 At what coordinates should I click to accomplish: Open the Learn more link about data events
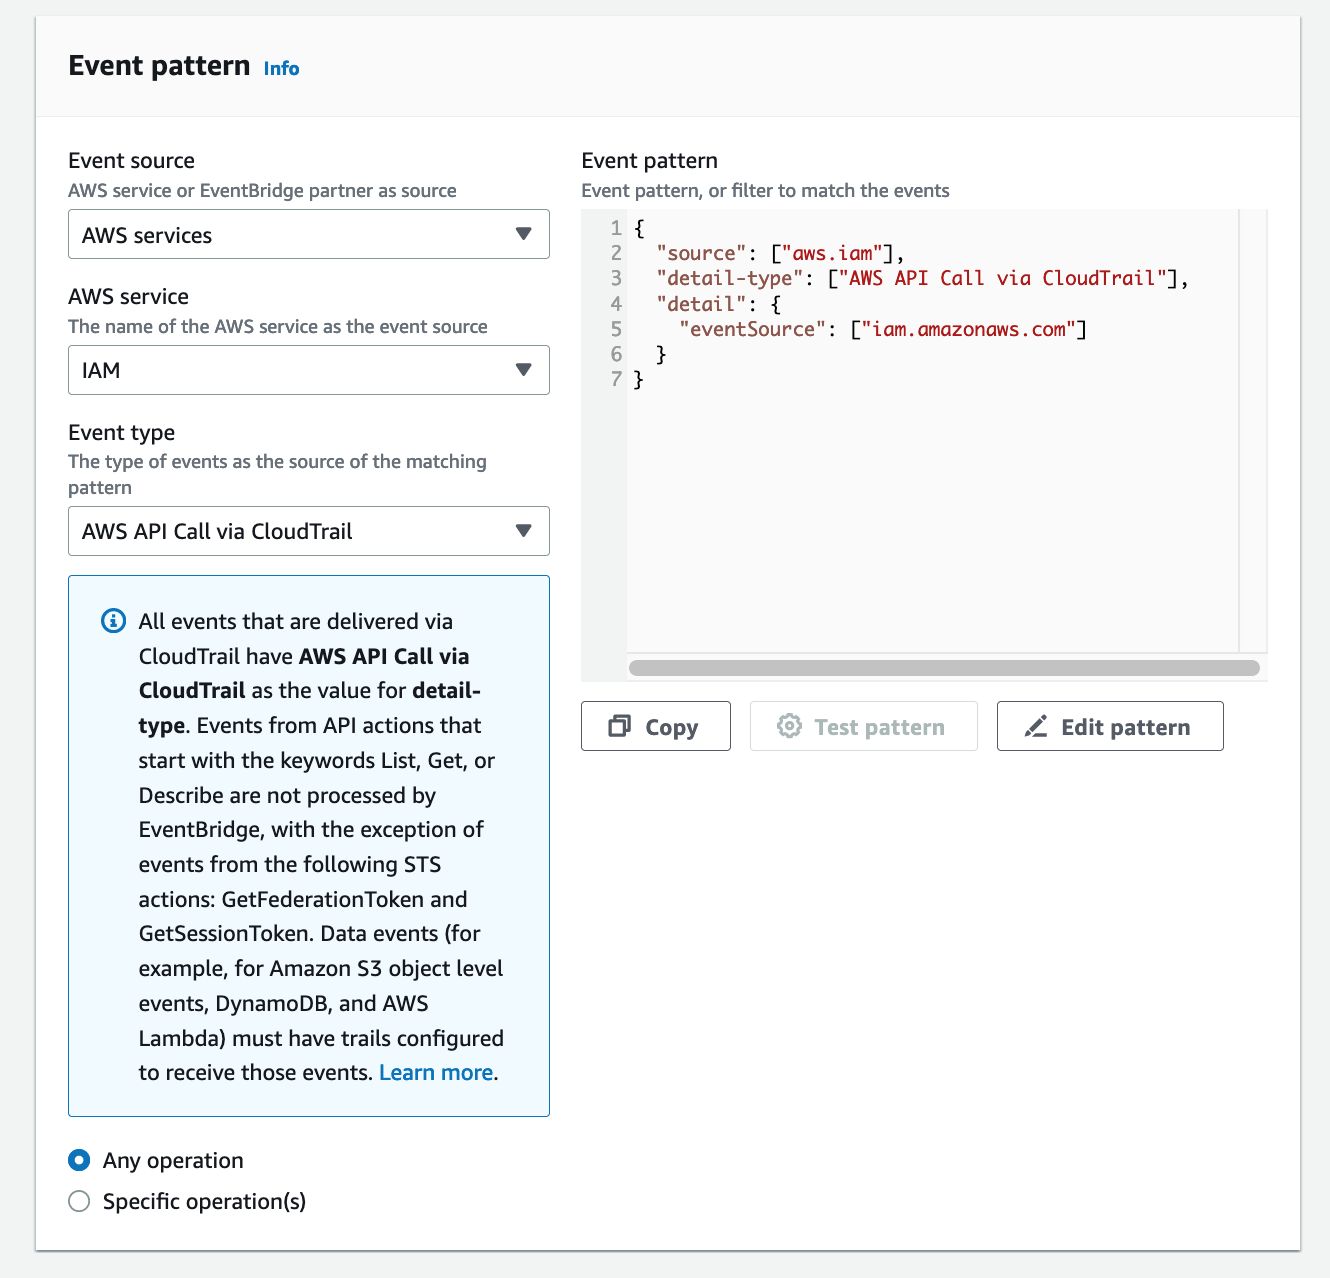point(435,1071)
